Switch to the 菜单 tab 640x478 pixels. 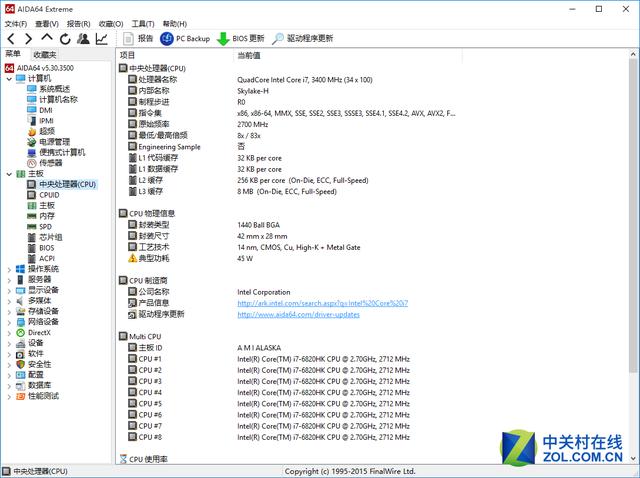tap(13, 54)
